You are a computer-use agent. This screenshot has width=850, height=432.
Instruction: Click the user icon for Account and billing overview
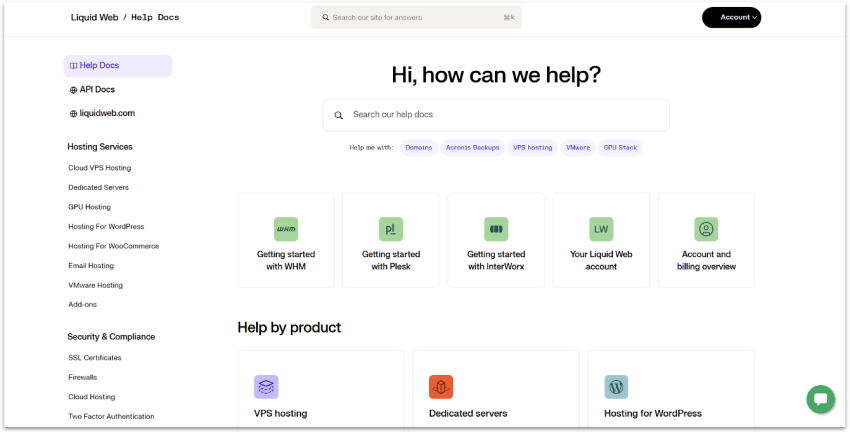click(x=706, y=229)
